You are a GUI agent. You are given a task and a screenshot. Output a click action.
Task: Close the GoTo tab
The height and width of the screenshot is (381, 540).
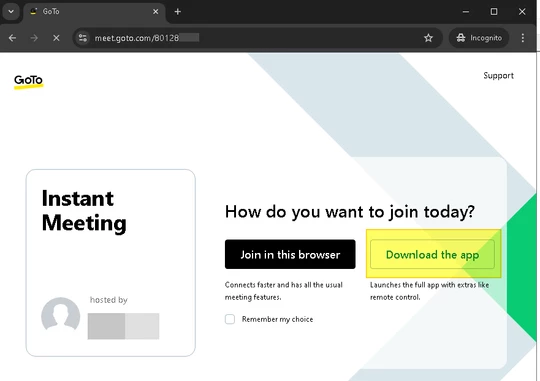[x=156, y=12]
